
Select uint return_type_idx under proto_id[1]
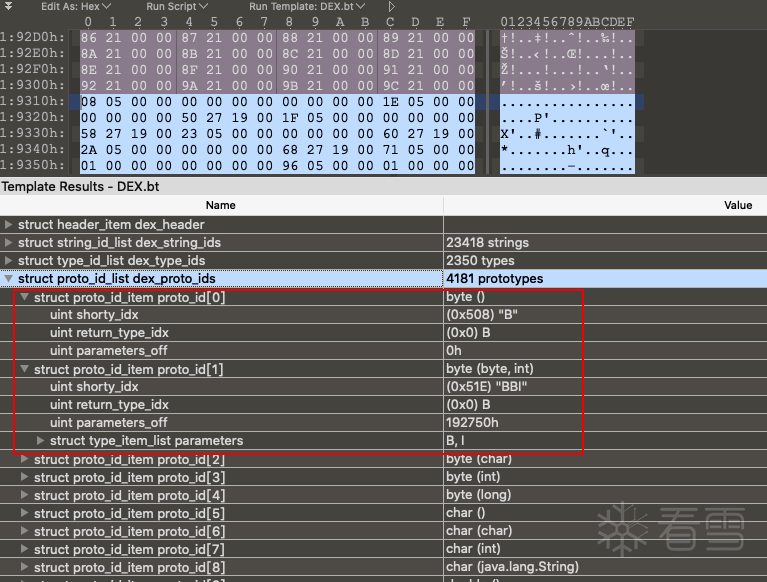(x=109, y=405)
